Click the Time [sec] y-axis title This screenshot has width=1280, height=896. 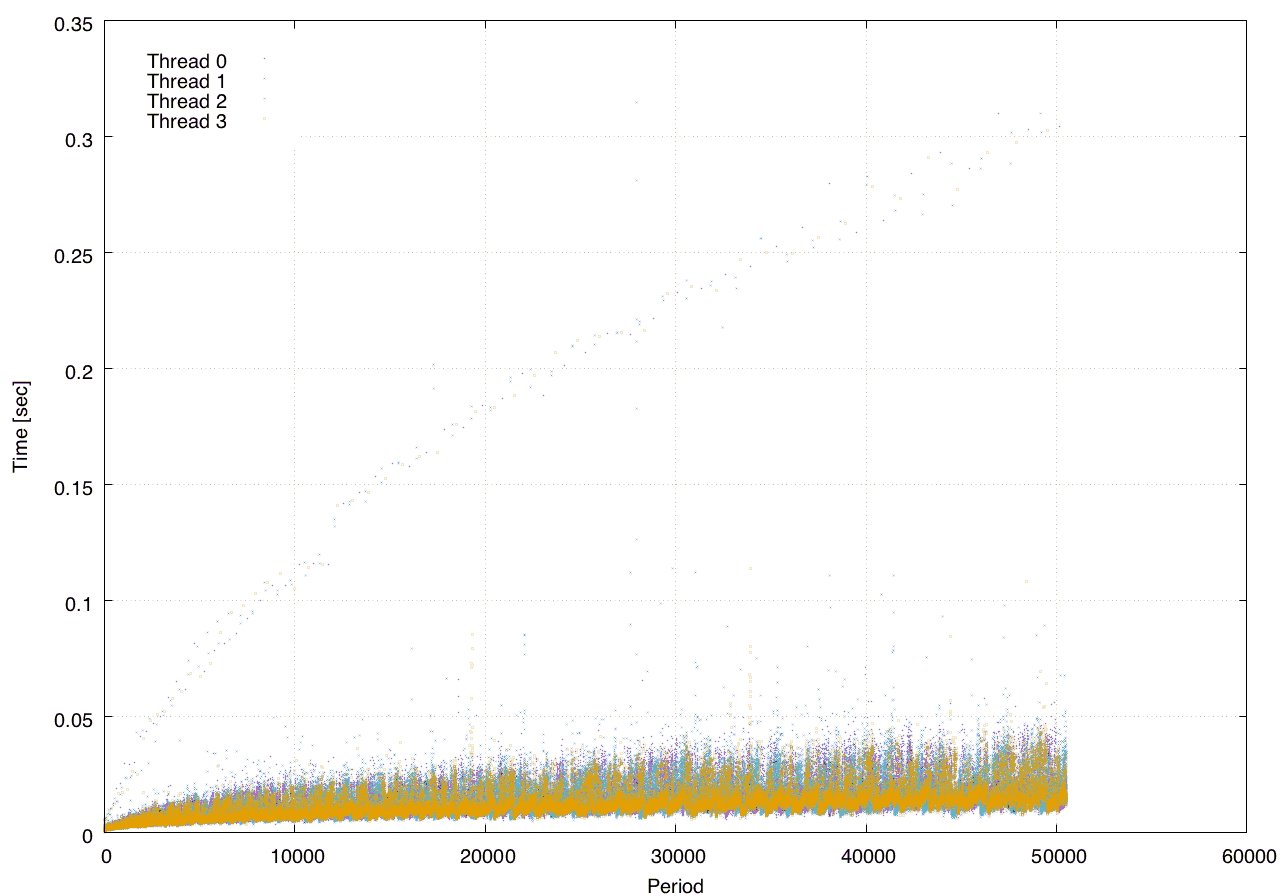pos(21,426)
